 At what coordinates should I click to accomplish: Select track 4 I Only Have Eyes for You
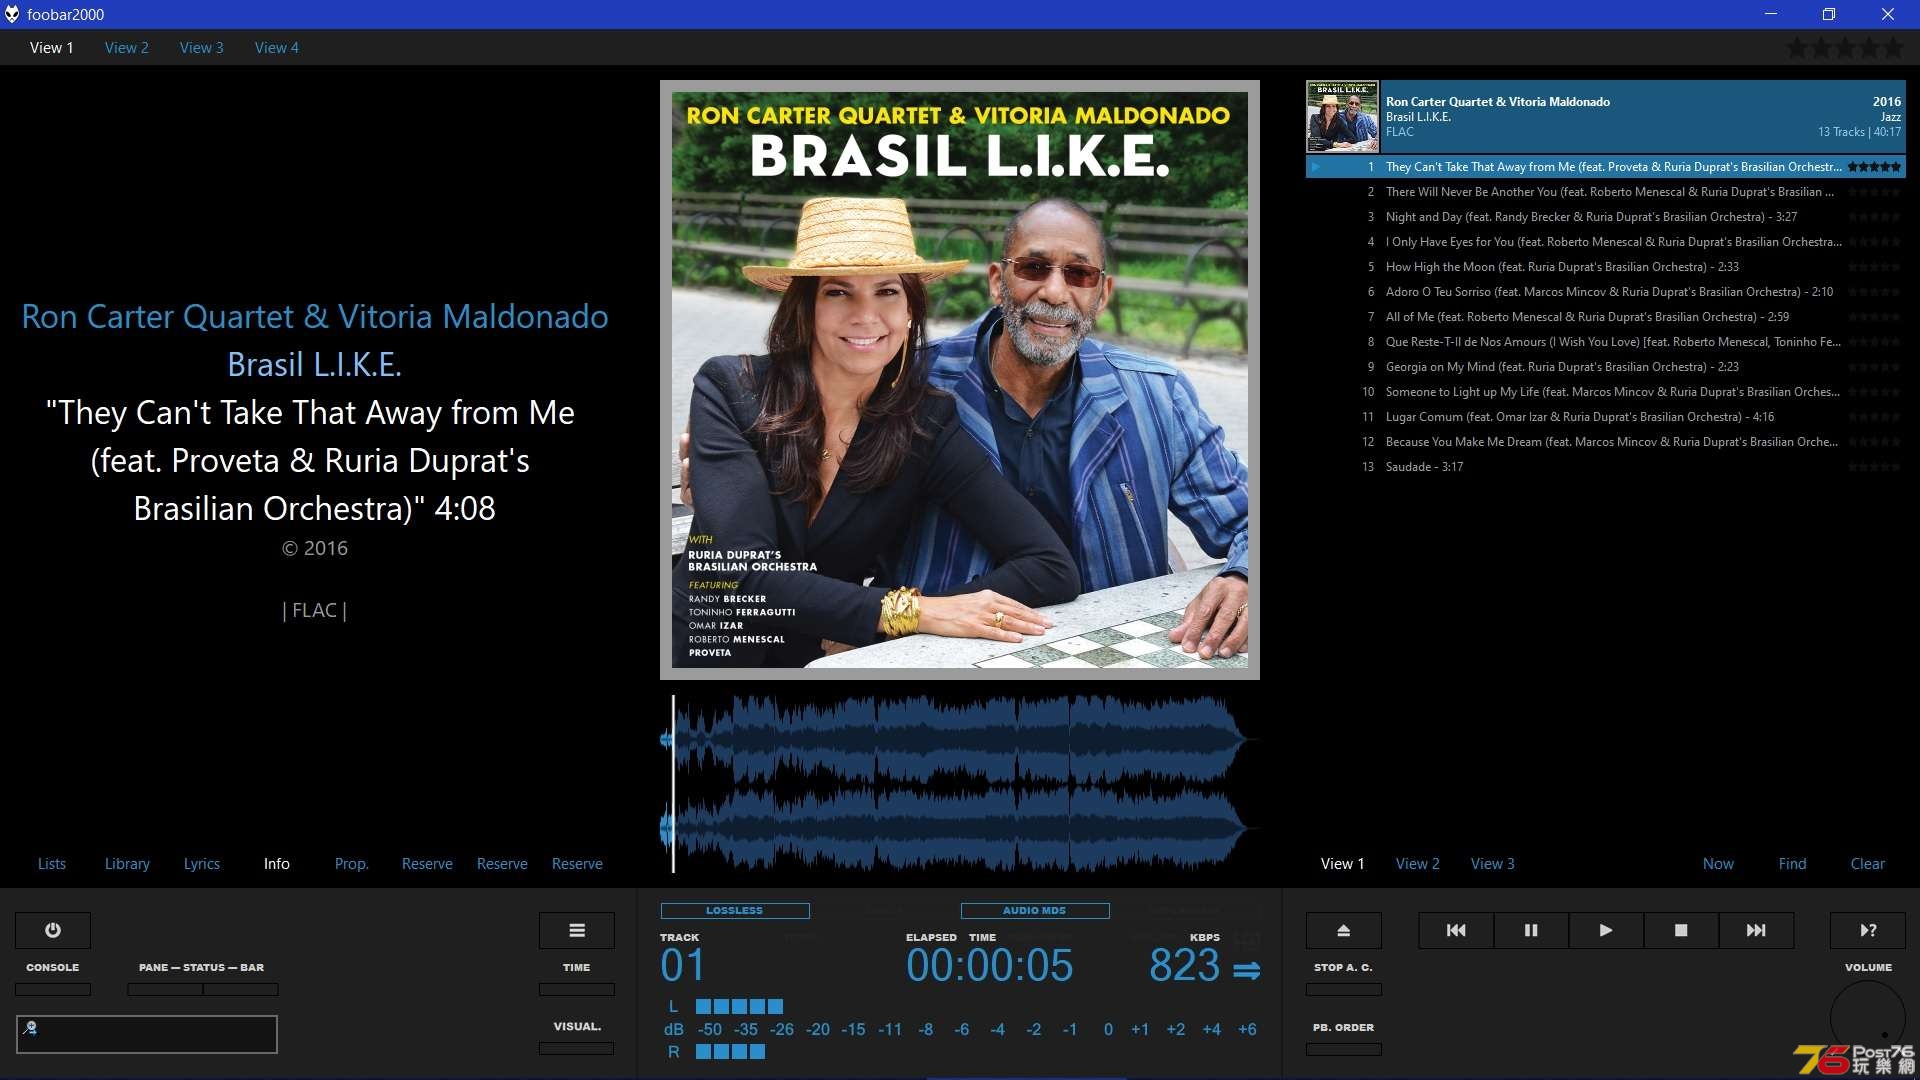1606,242
